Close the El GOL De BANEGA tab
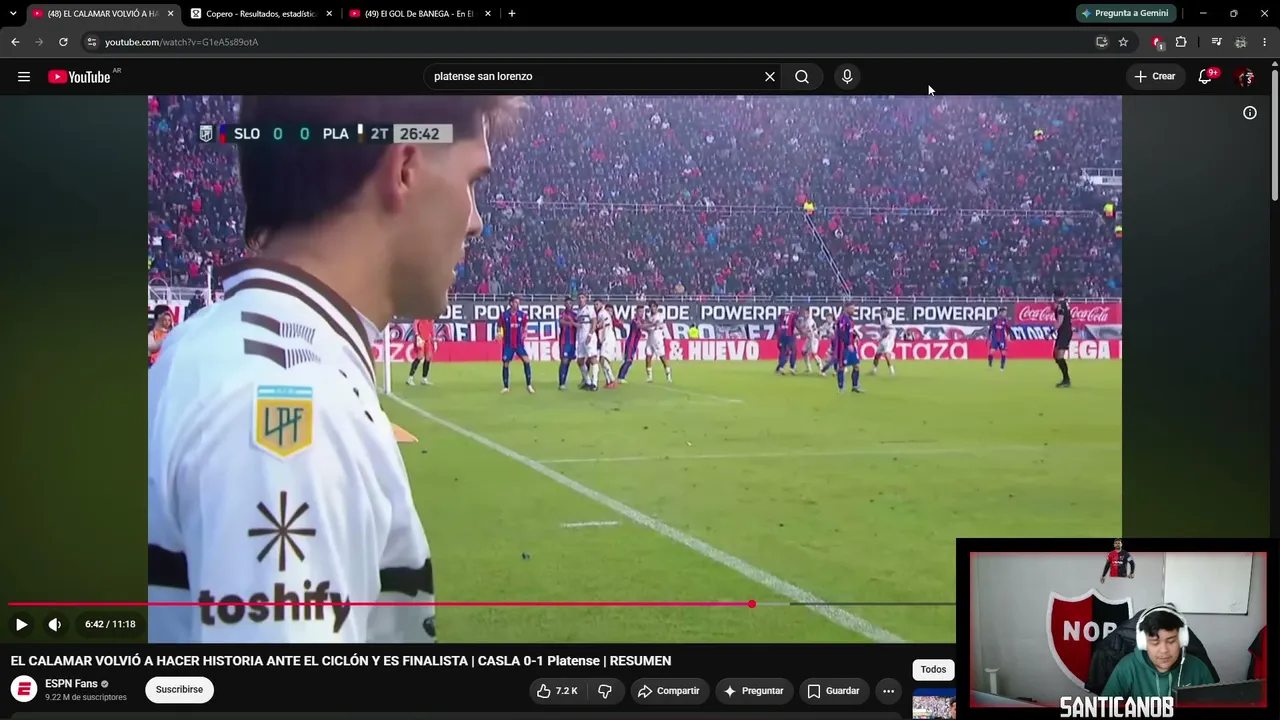1280x720 pixels. (488, 14)
